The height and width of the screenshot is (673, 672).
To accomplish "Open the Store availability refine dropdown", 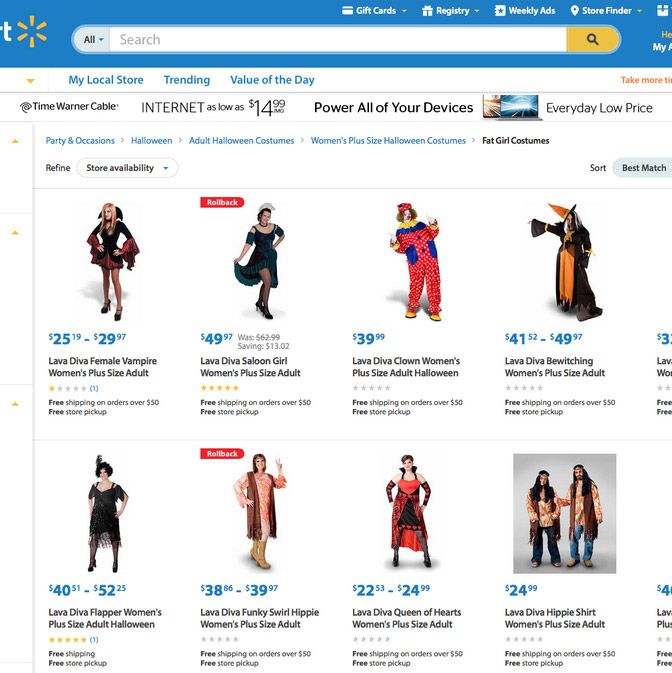I will (x=127, y=168).
